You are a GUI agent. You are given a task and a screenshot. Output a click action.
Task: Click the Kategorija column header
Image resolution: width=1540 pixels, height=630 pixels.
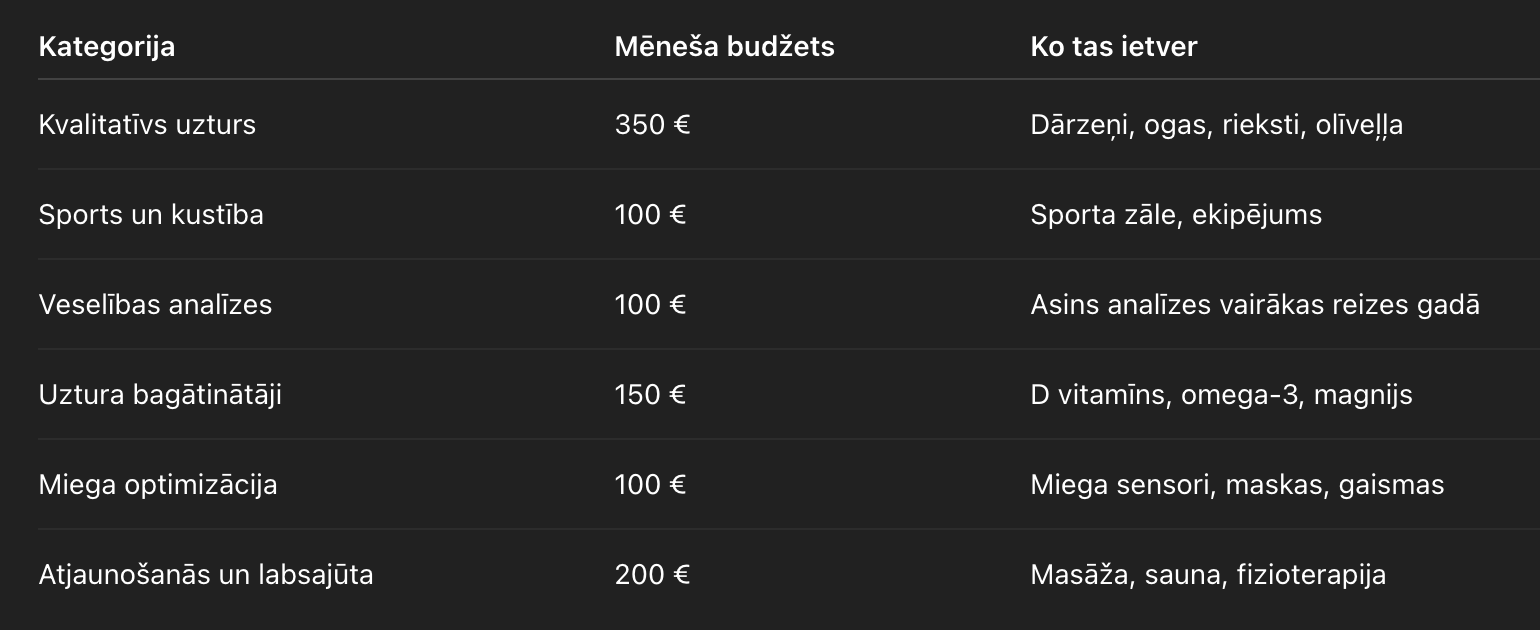[x=106, y=46]
